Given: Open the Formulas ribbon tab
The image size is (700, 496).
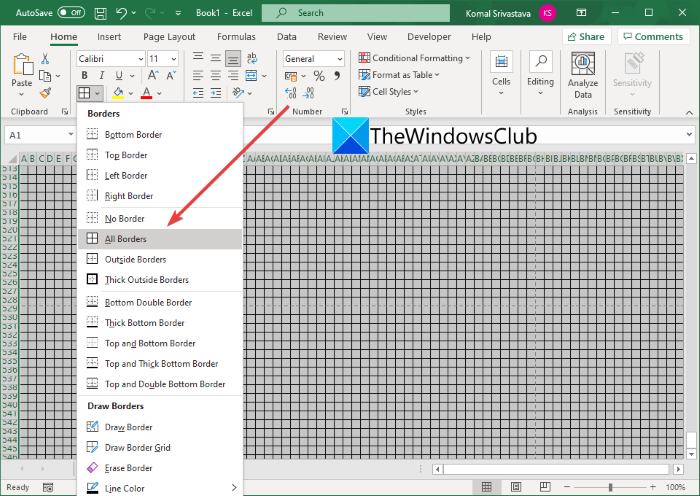Looking at the screenshot, I should coord(236,37).
